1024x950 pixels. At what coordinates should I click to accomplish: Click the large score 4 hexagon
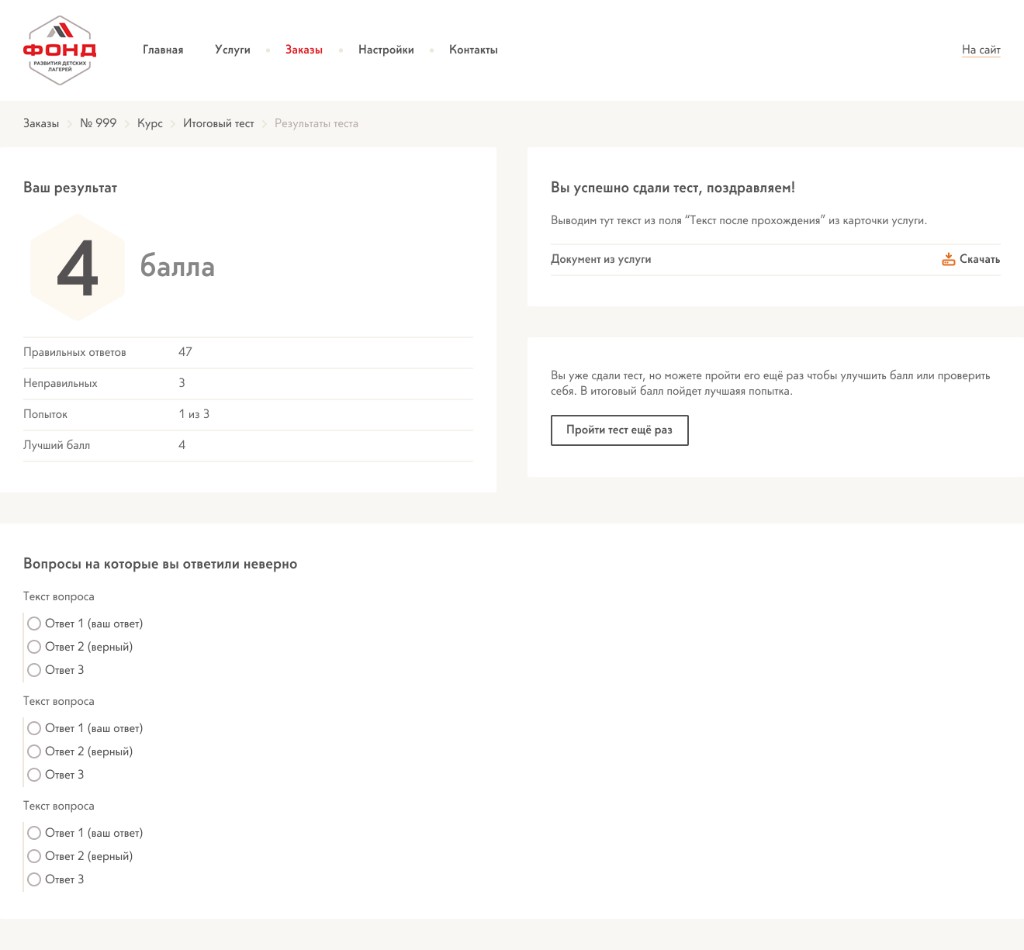[x=77, y=268]
